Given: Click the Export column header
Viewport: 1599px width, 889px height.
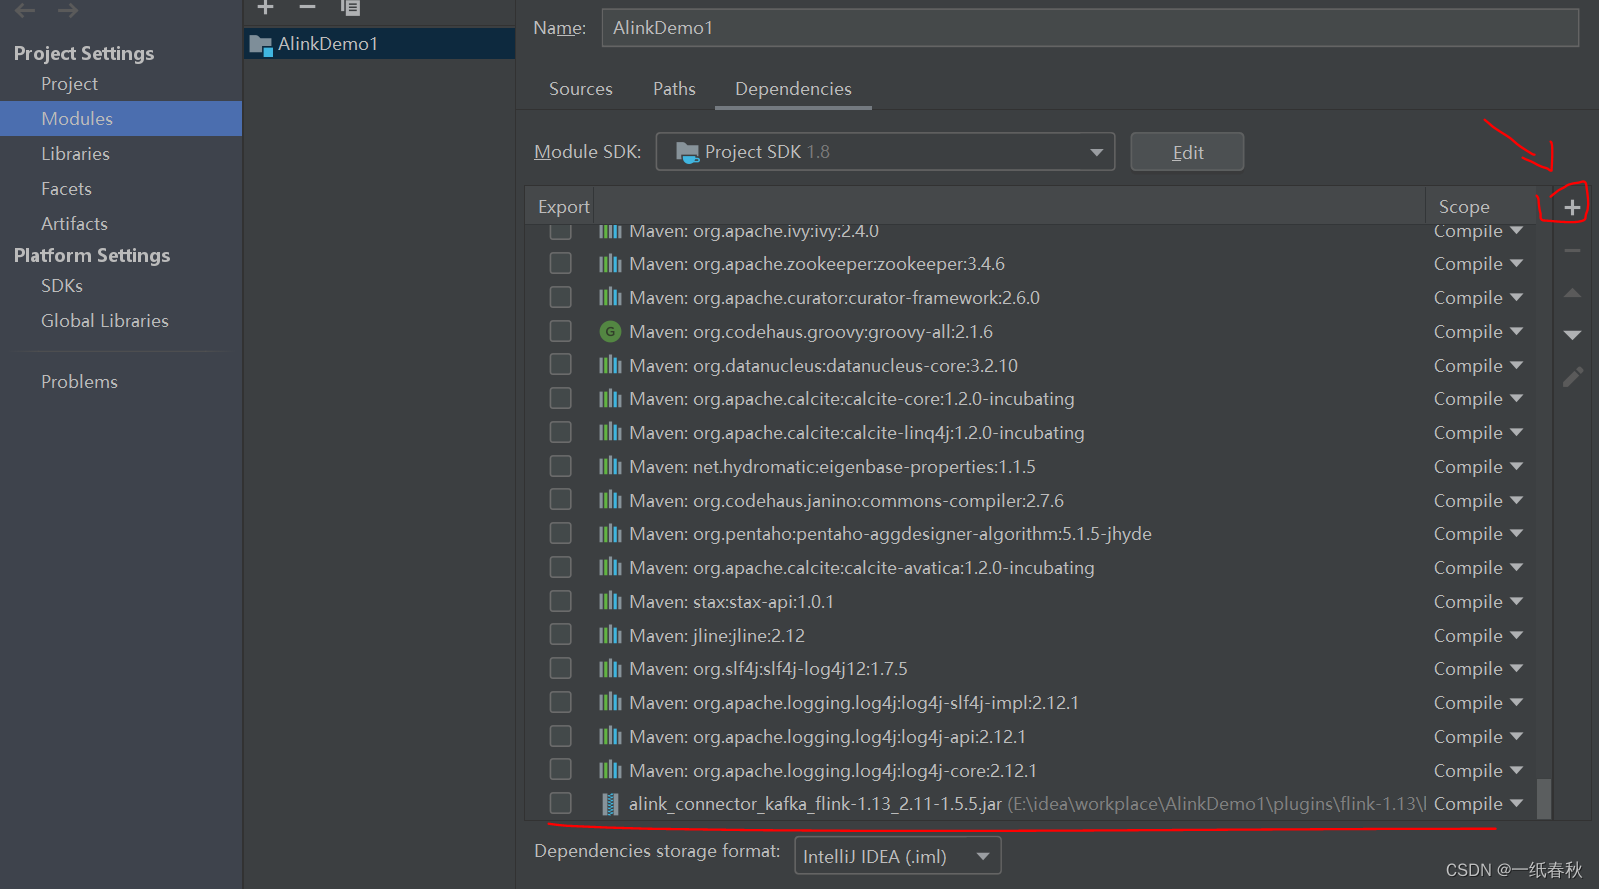Looking at the screenshot, I should 563,207.
